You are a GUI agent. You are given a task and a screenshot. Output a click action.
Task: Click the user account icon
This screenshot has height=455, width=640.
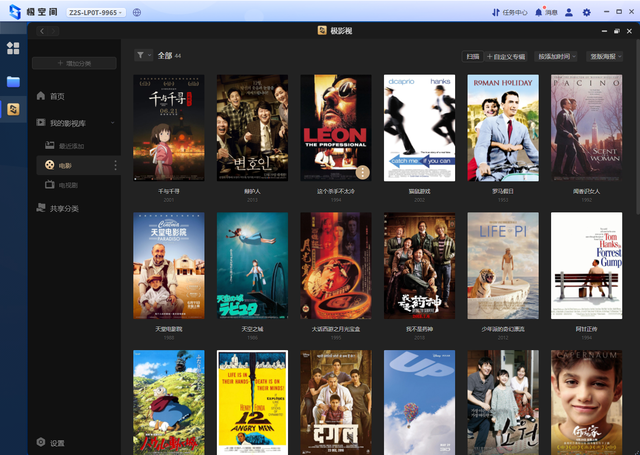(569, 13)
